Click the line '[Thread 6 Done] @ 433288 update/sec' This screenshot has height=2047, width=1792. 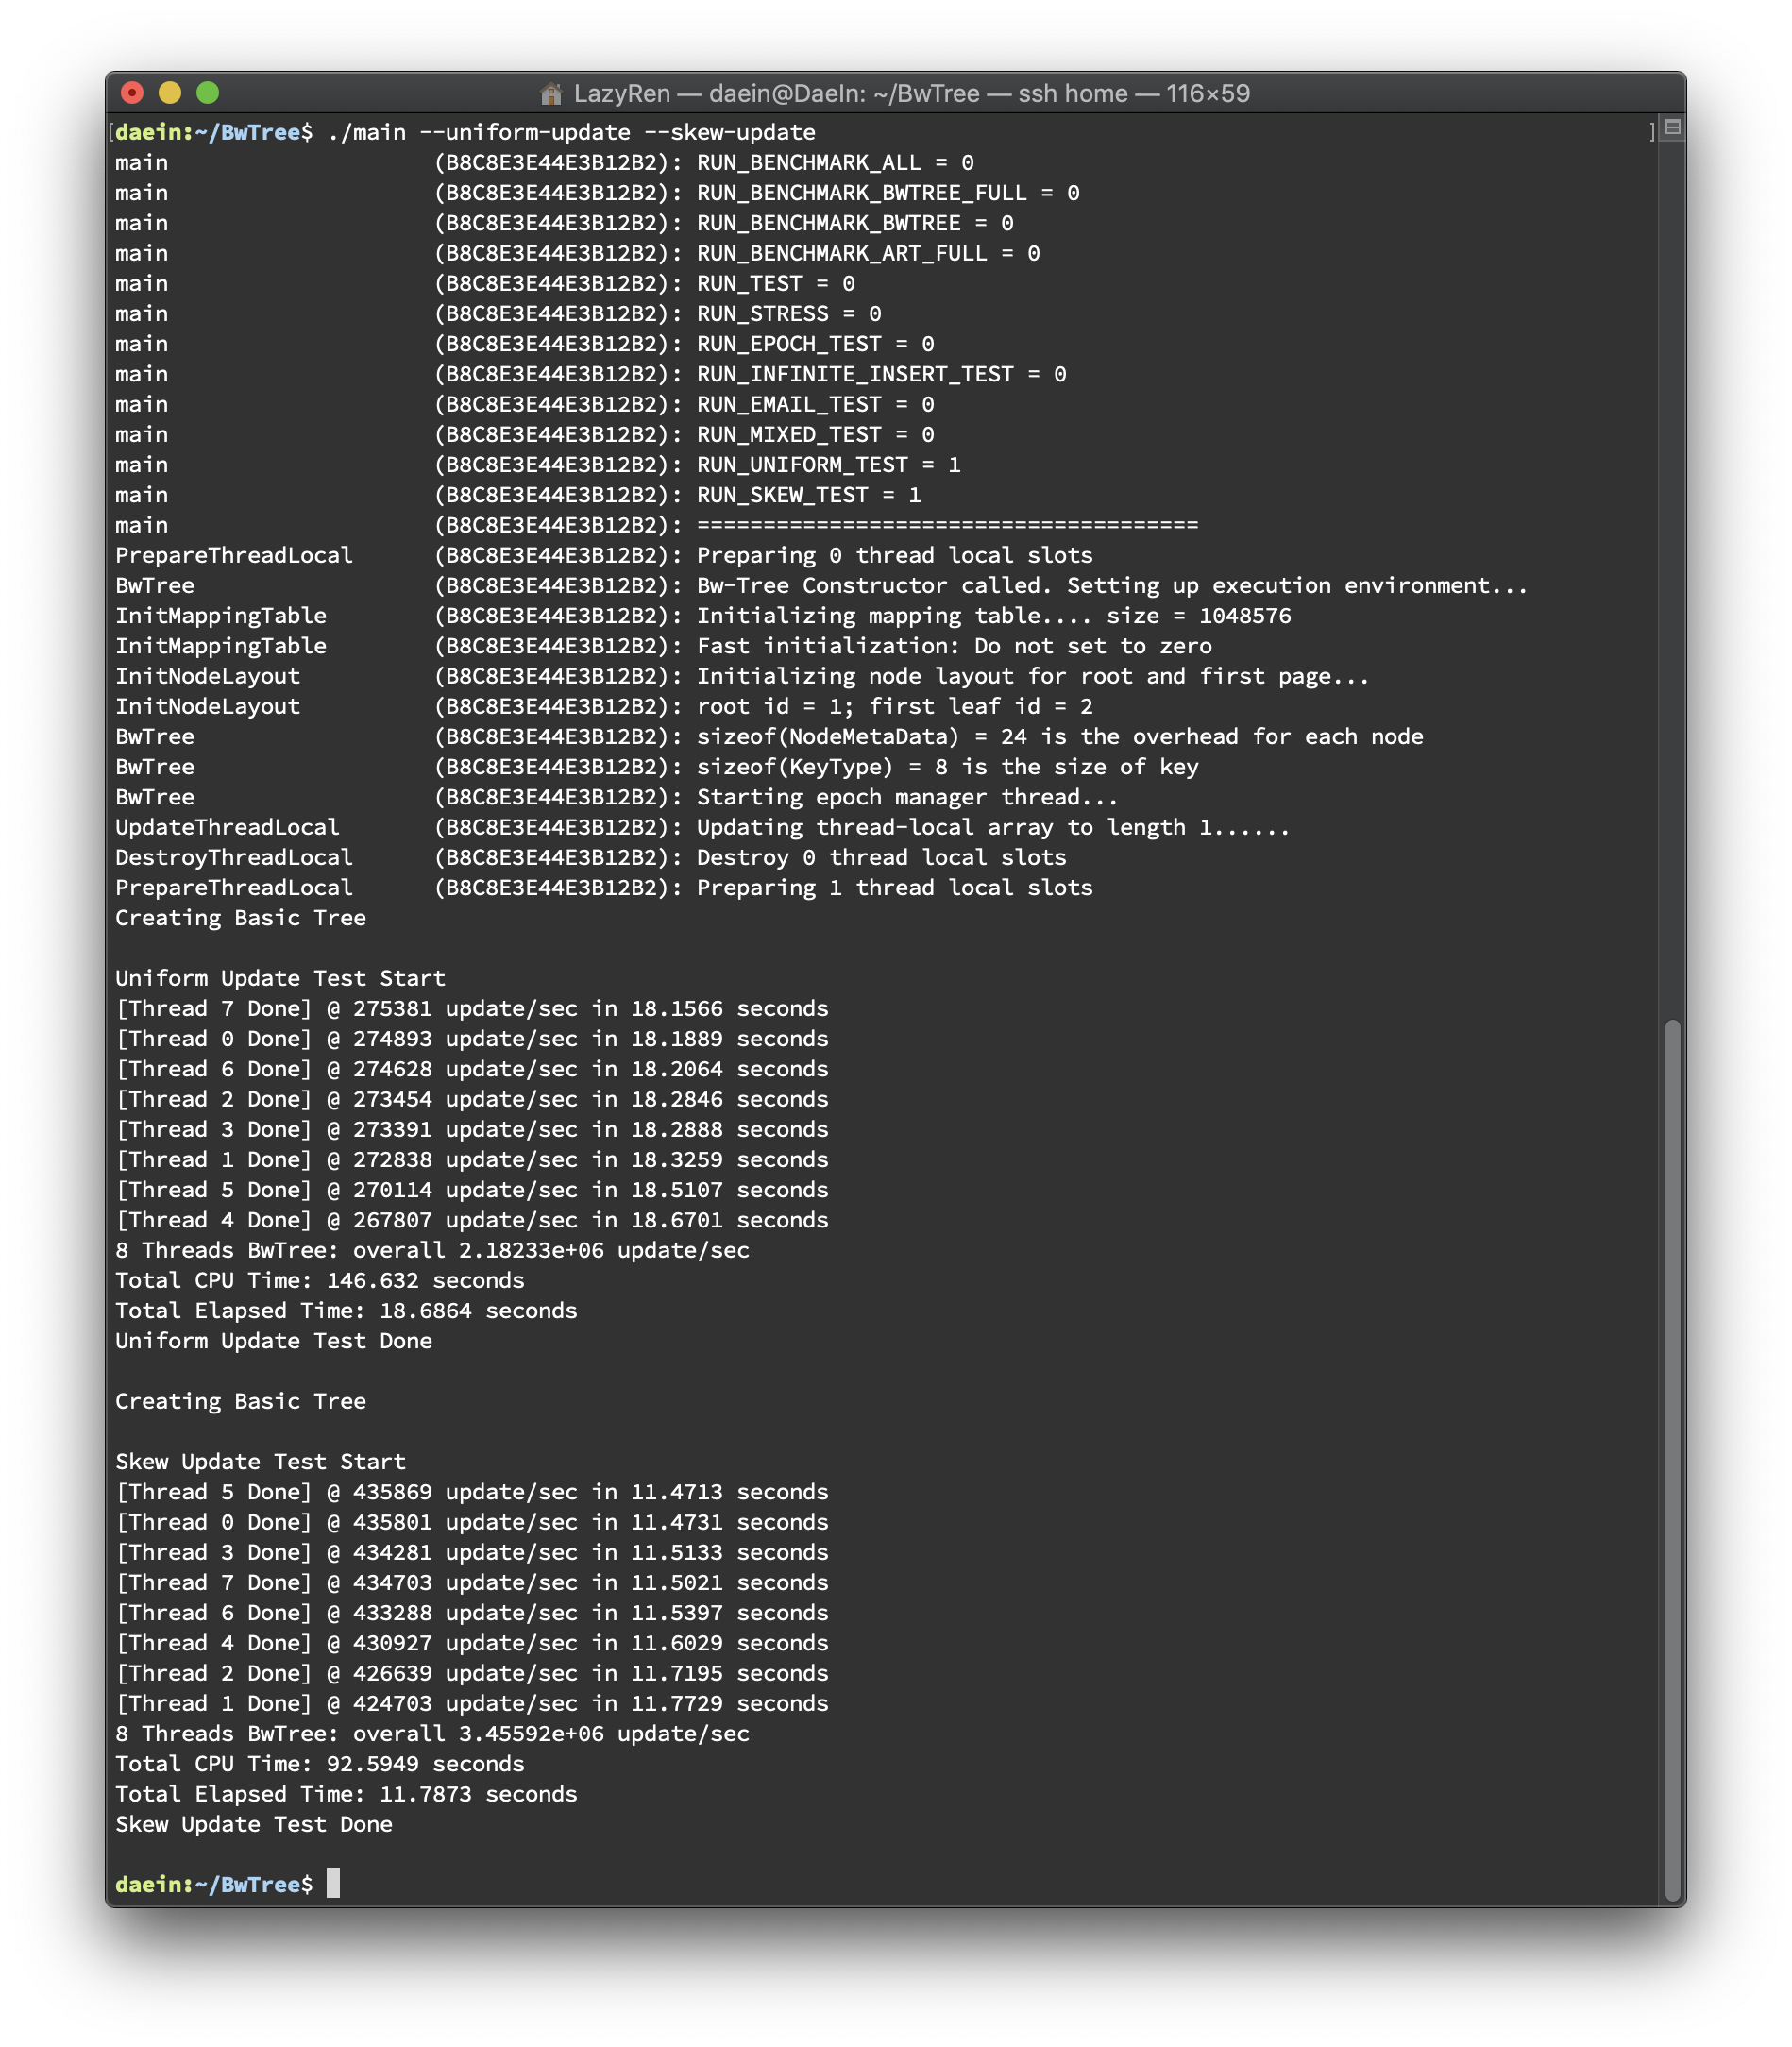(473, 1613)
